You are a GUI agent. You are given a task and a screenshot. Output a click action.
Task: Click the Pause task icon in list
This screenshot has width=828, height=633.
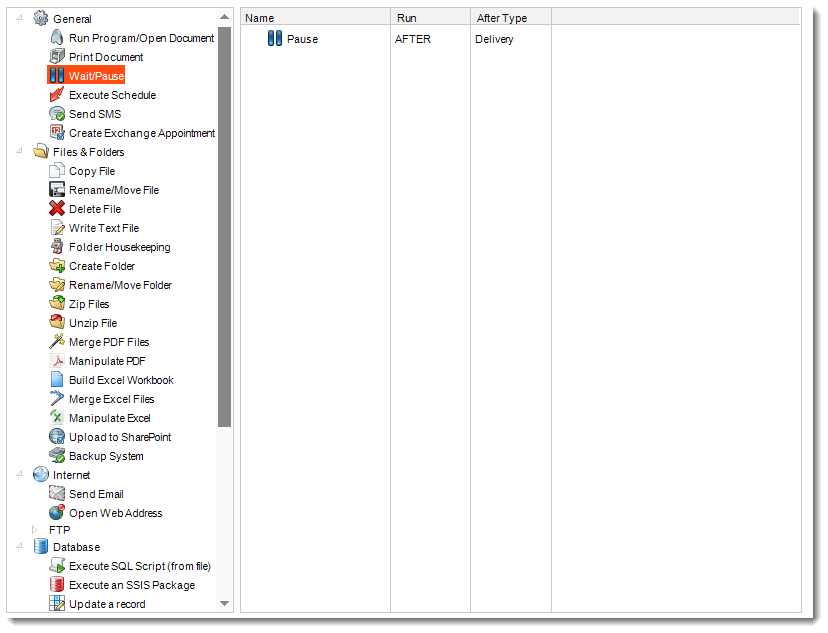274,39
